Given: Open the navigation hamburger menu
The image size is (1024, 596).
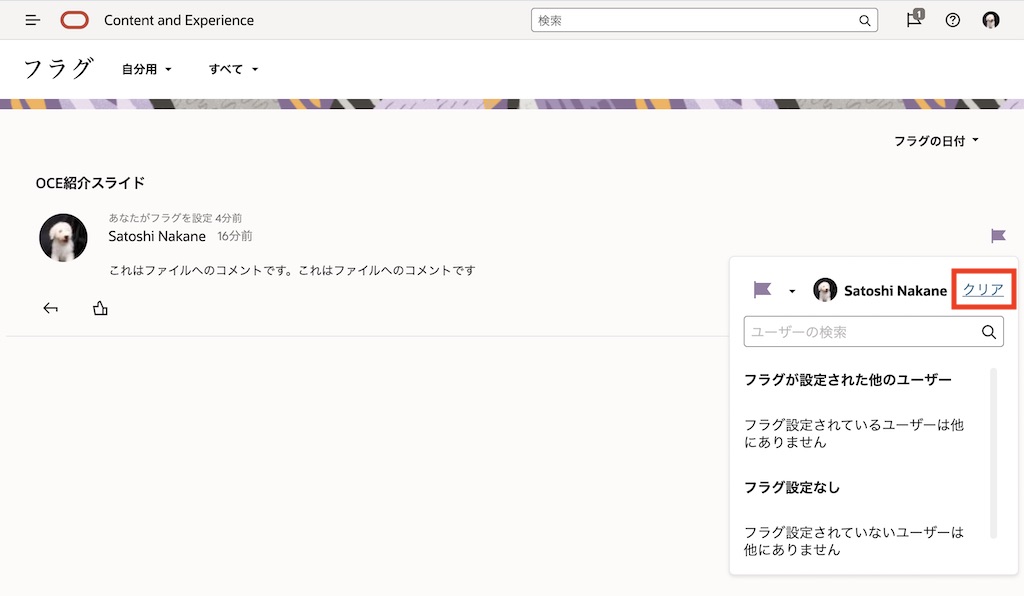Looking at the screenshot, I should pos(31,19).
